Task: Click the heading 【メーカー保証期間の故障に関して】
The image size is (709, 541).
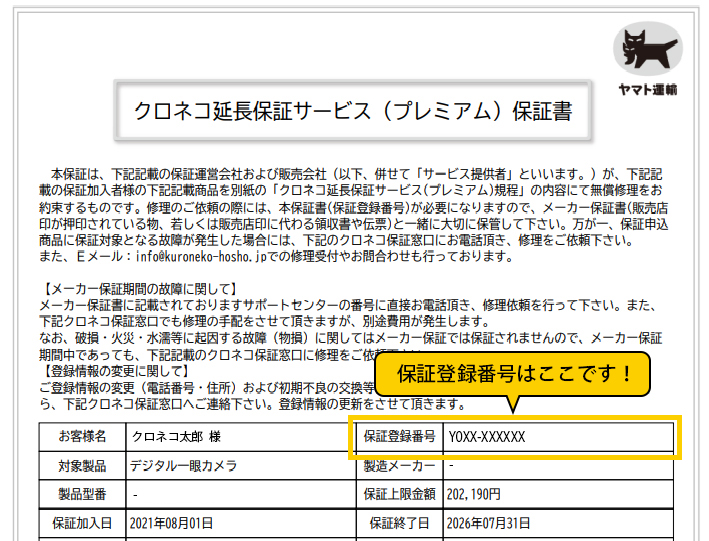Action: click(x=139, y=289)
